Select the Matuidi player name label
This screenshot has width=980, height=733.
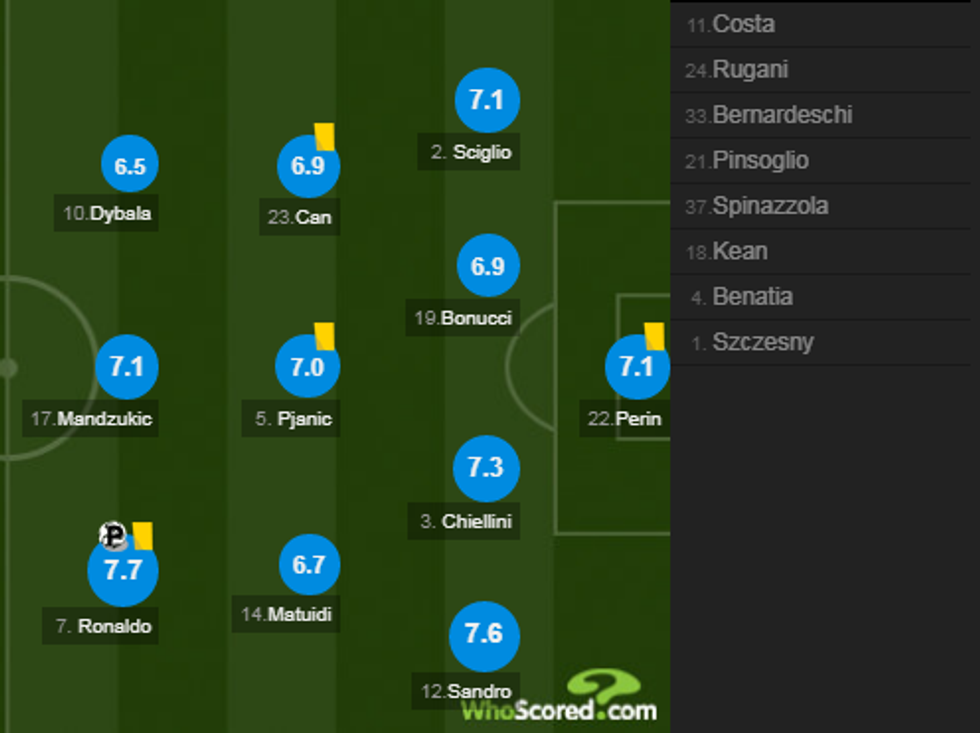pos(288,614)
